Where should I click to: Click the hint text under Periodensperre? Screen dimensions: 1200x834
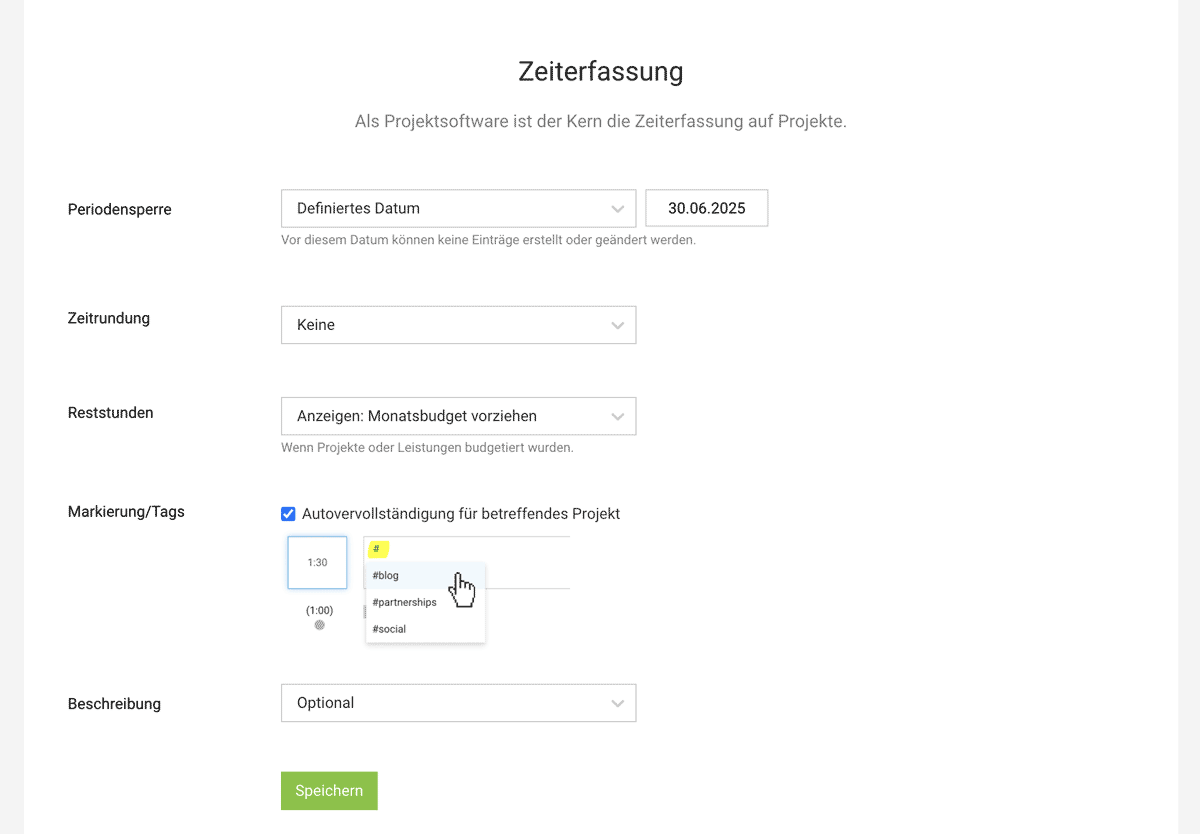(x=488, y=240)
